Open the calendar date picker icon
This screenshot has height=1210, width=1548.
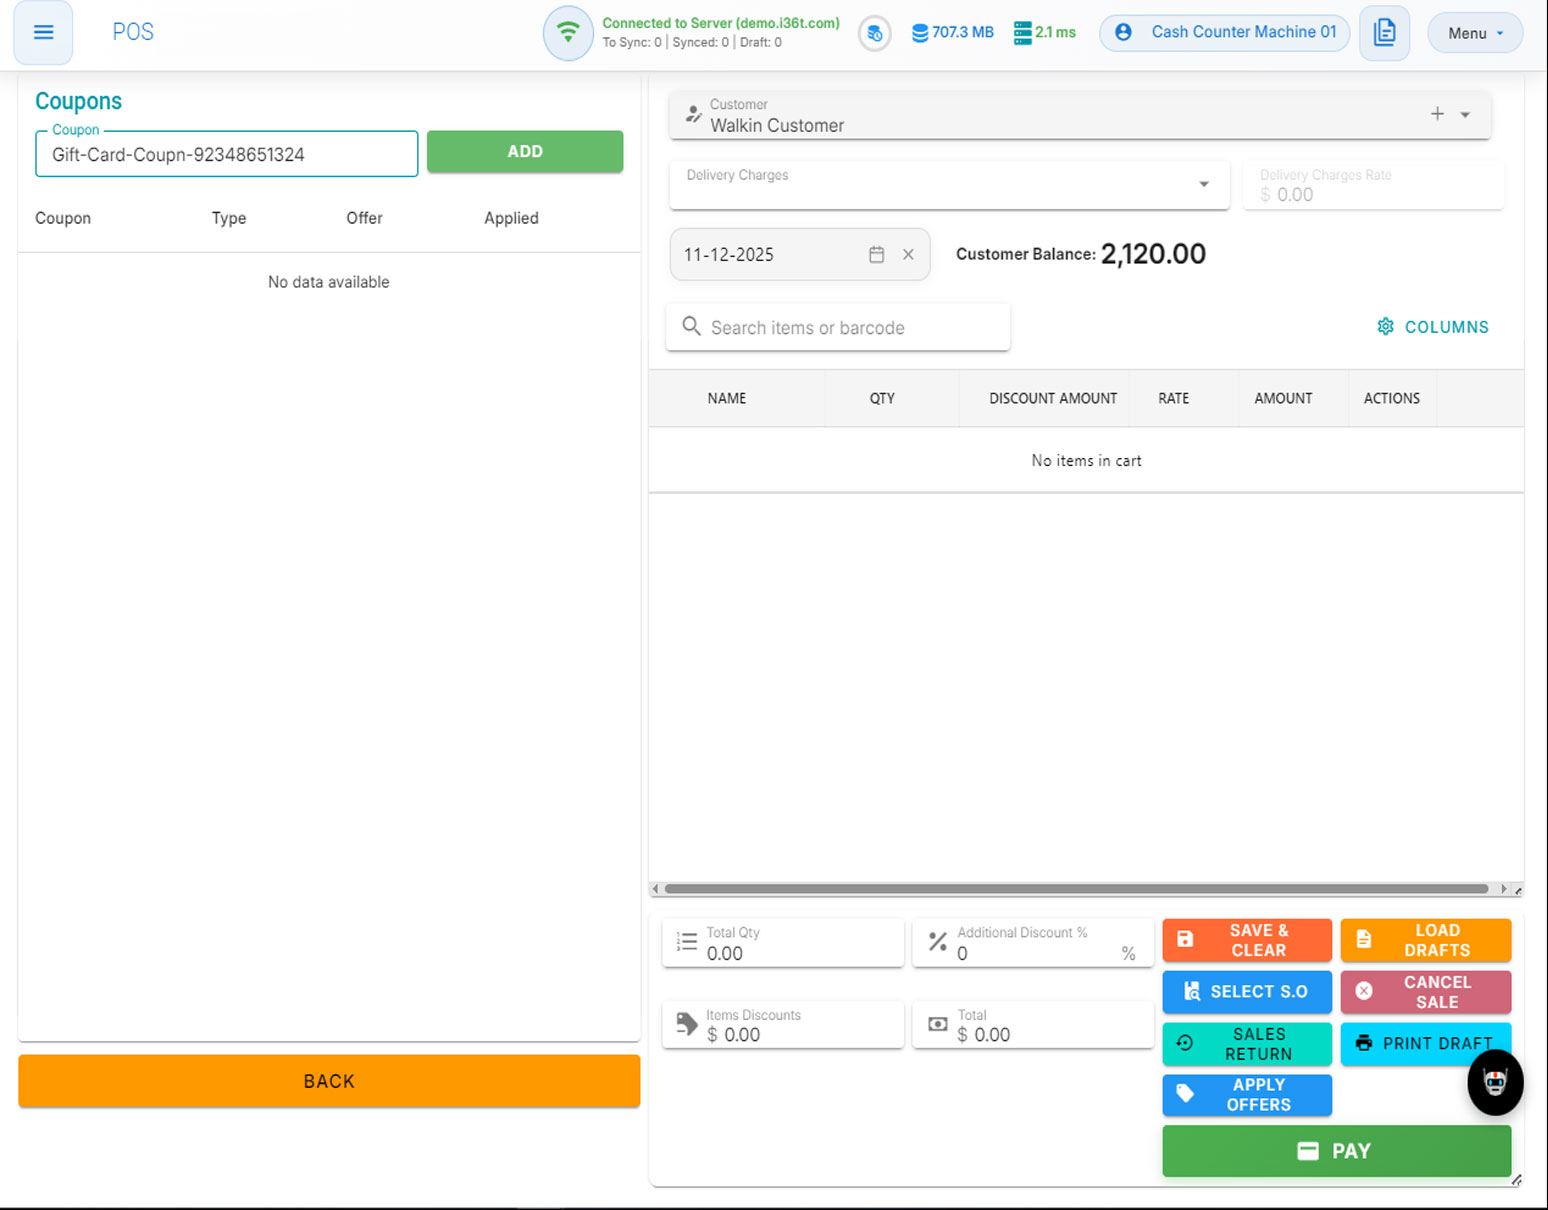click(876, 255)
